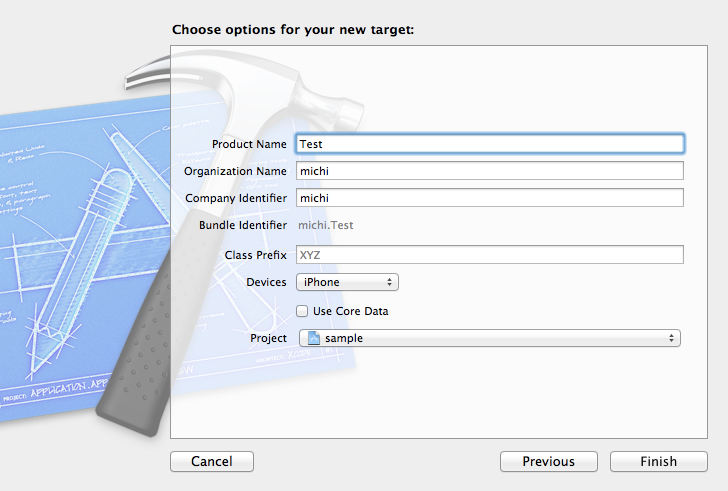Screen dimensions: 728x491
Task: Click the Use Core Data label
Action: coord(351,311)
